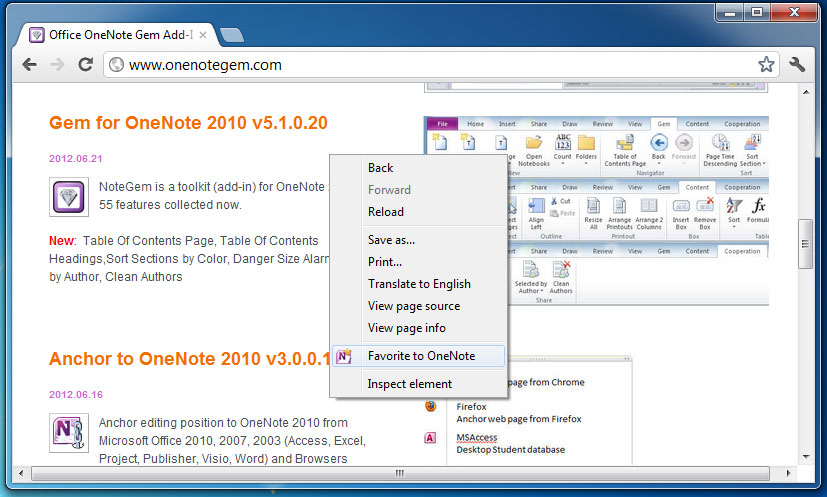Open a new tab with the tab button
Viewport: 827px width, 497px height.
(232, 35)
